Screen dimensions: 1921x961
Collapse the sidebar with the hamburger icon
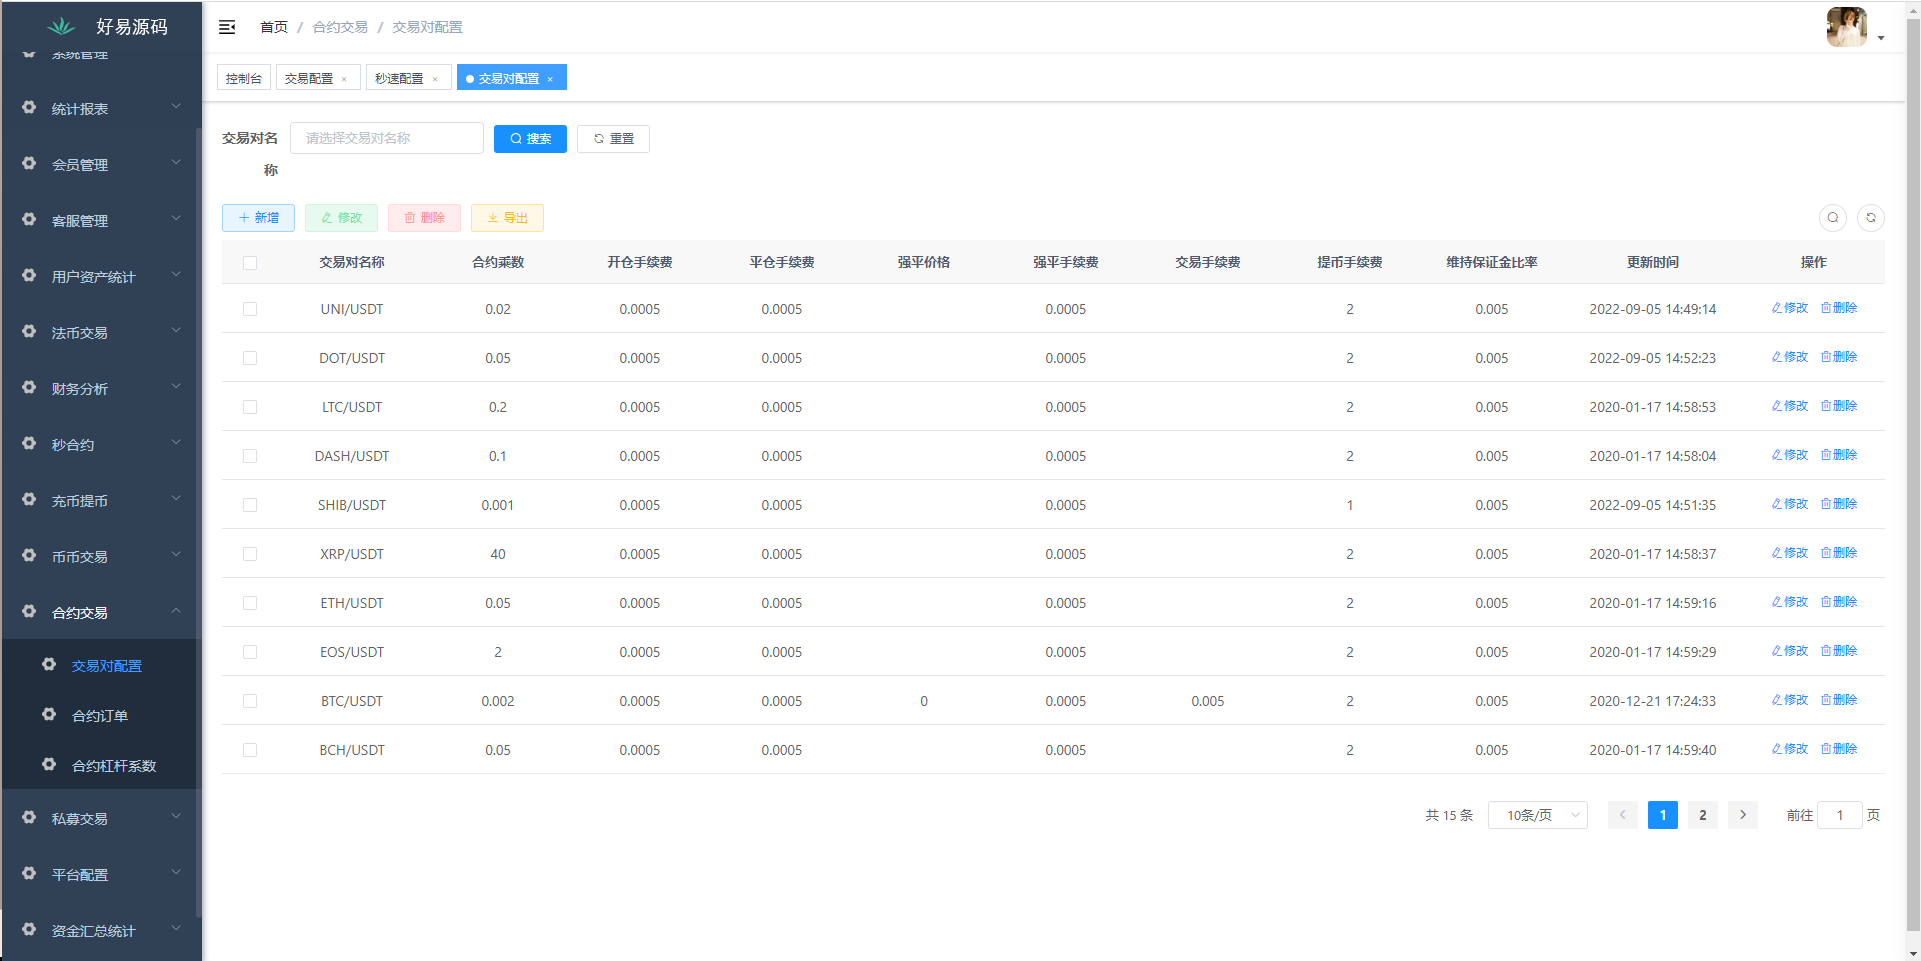click(227, 27)
